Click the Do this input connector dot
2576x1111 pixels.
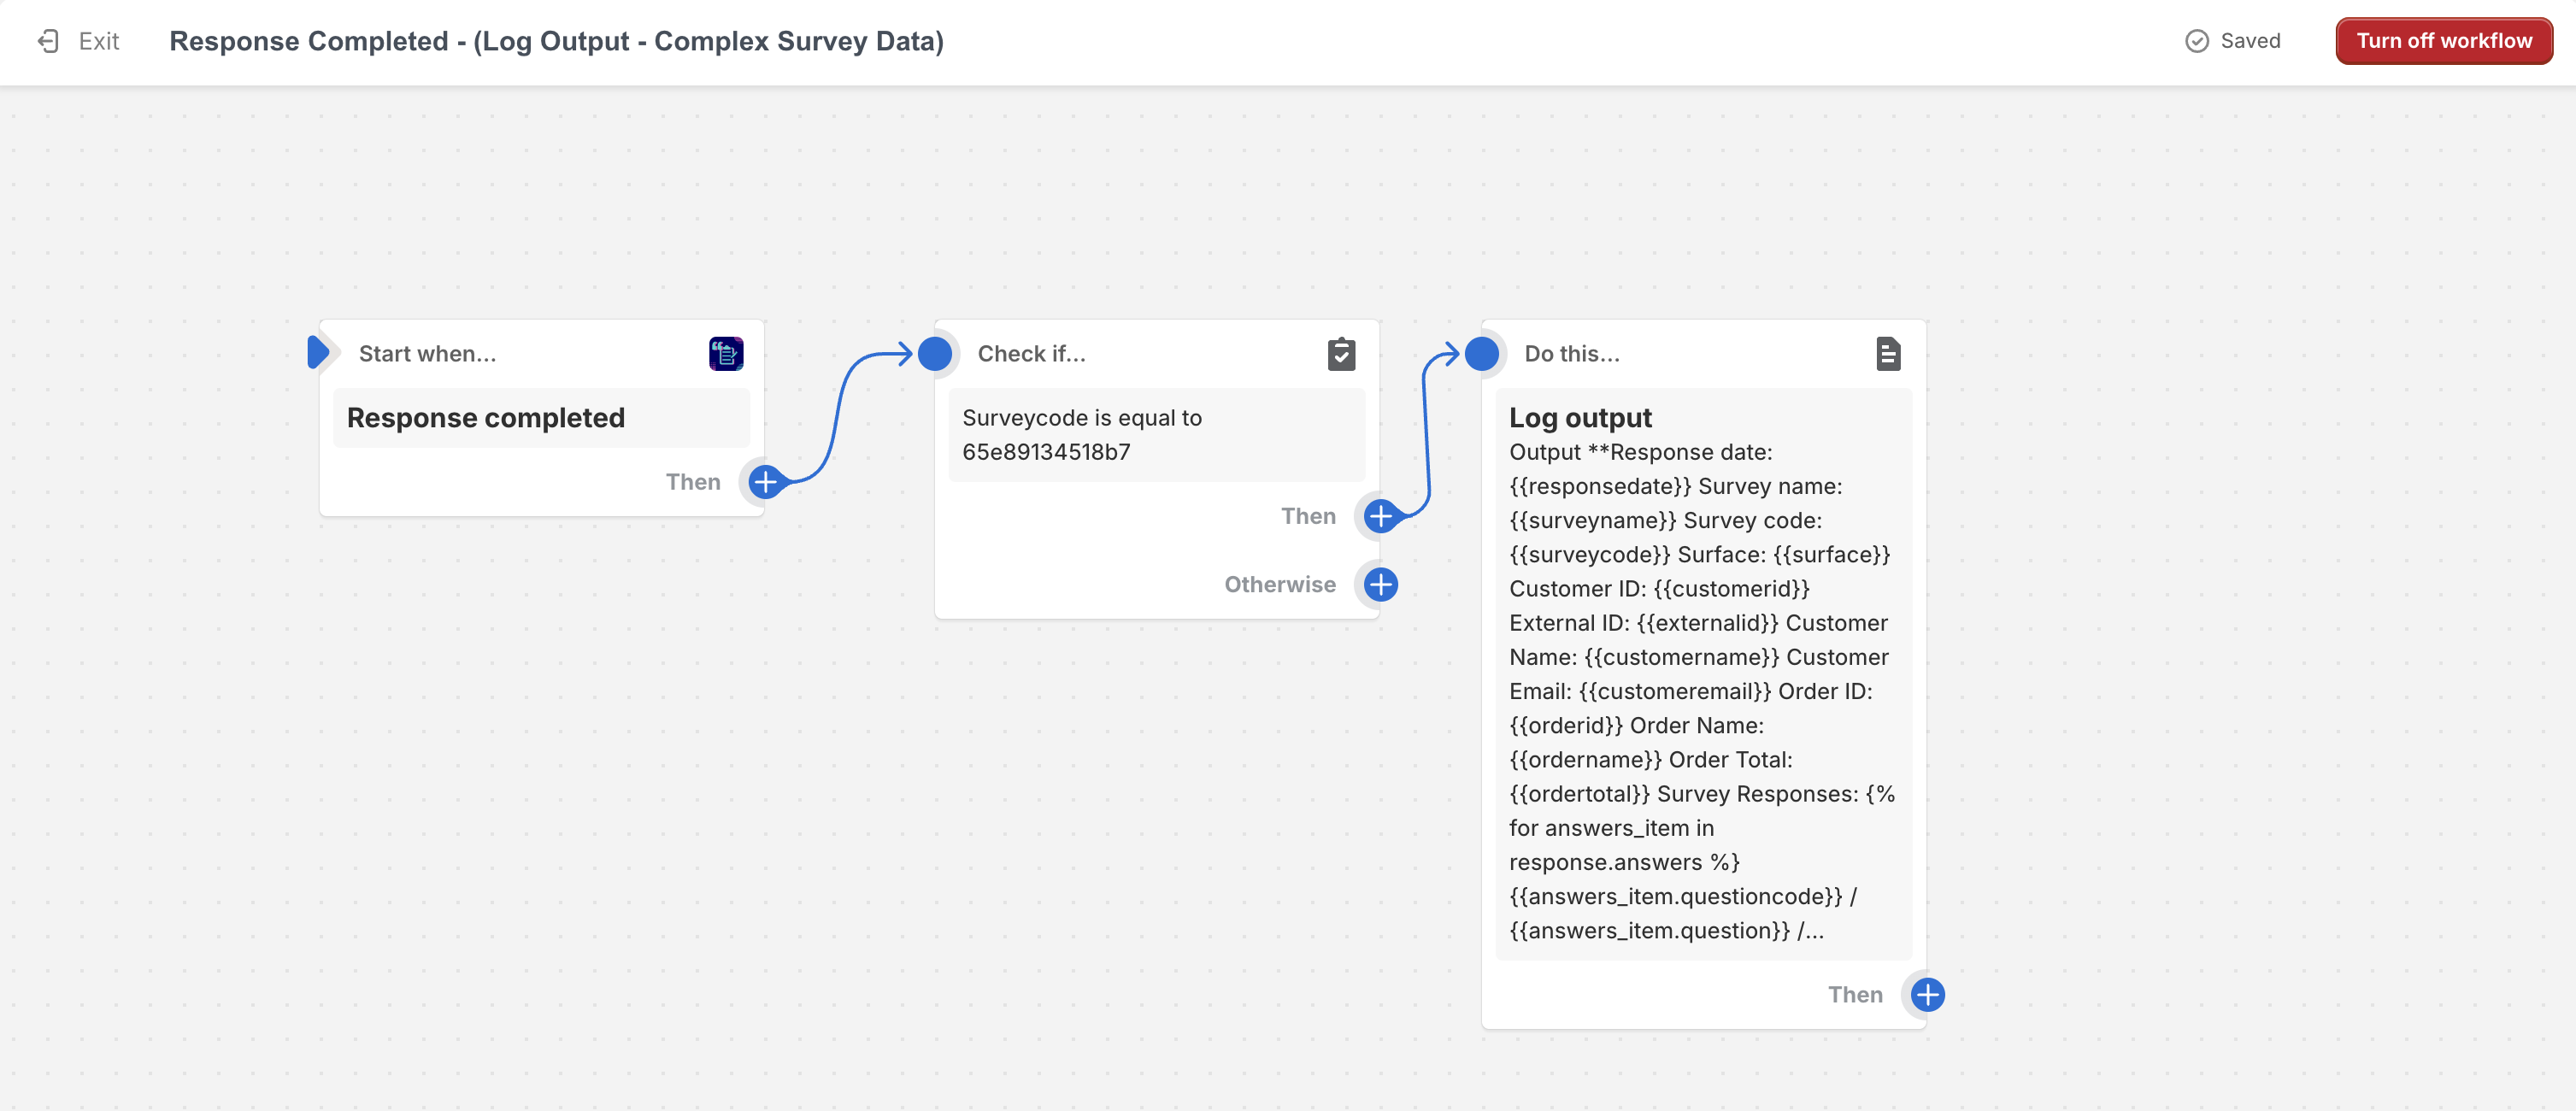[x=1482, y=353]
